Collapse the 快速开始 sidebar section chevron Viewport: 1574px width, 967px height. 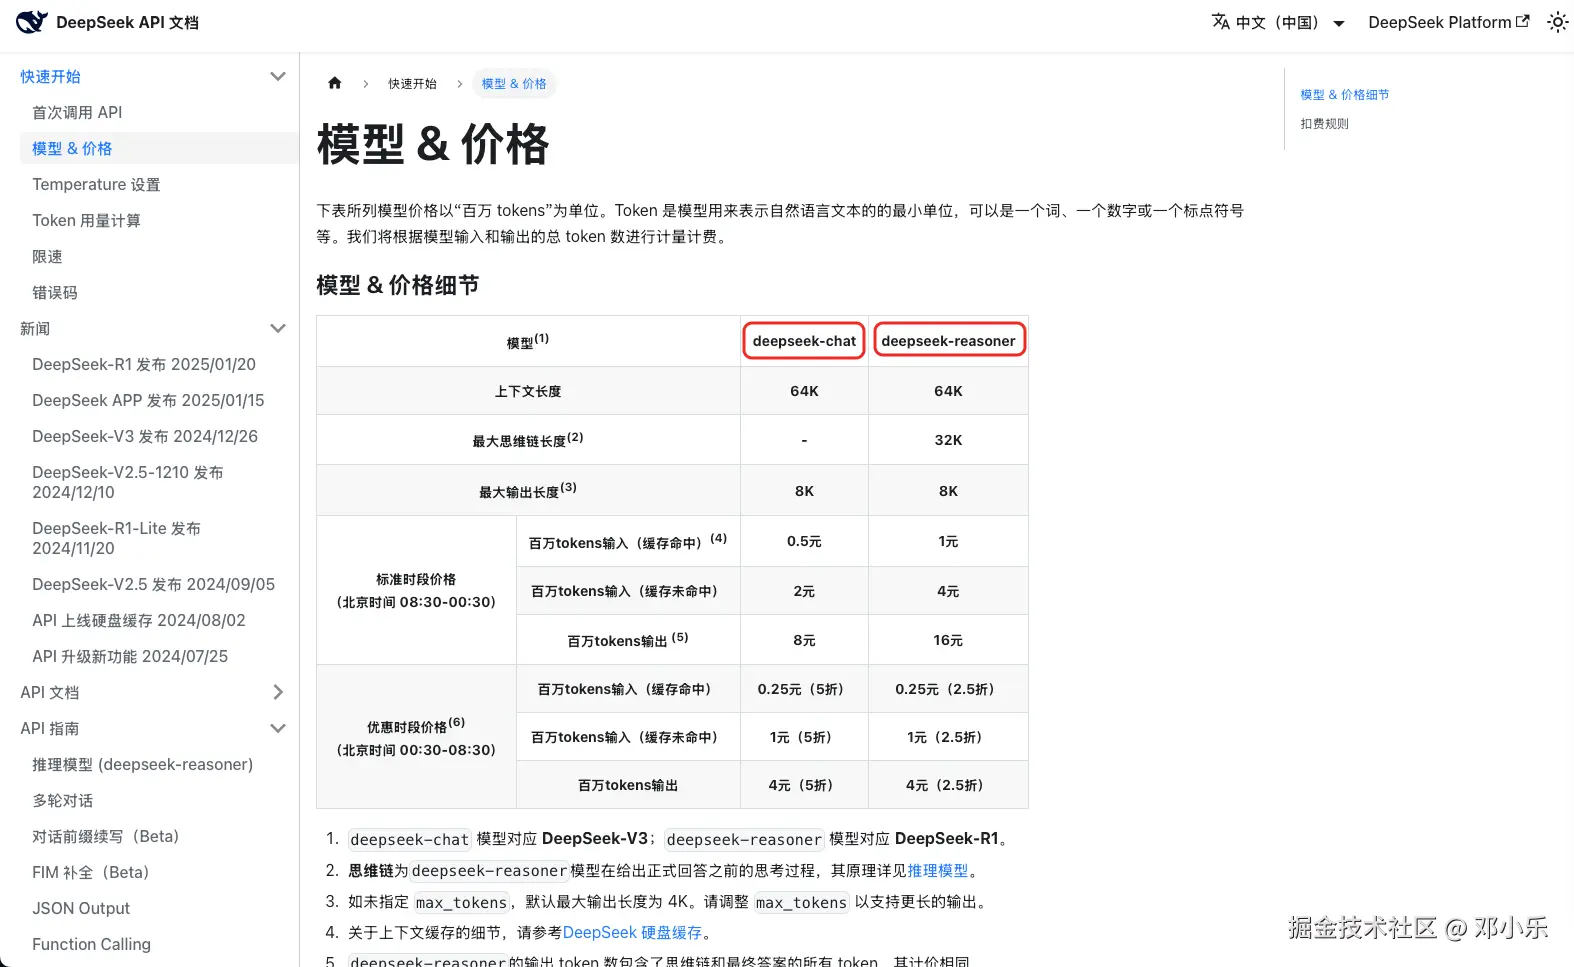[x=278, y=76]
